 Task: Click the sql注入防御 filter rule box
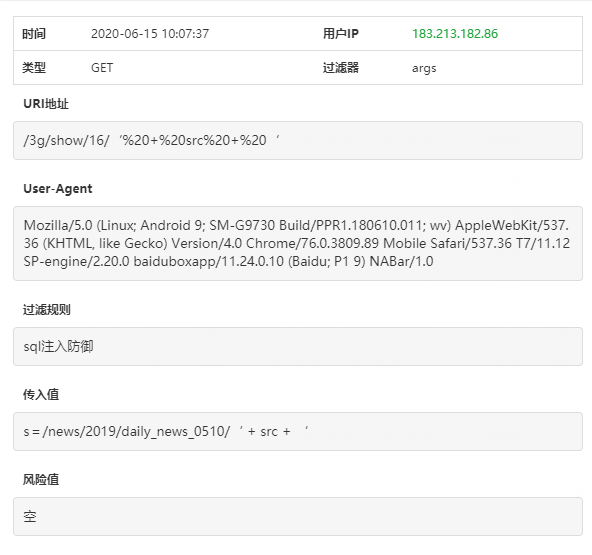tap(298, 347)
